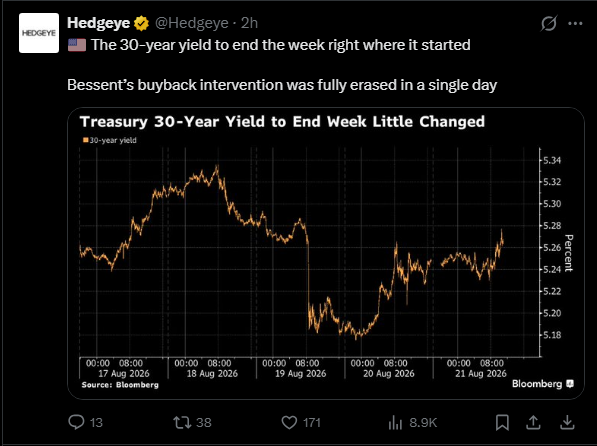Click the Grok explain circle-slash icon

549,23
